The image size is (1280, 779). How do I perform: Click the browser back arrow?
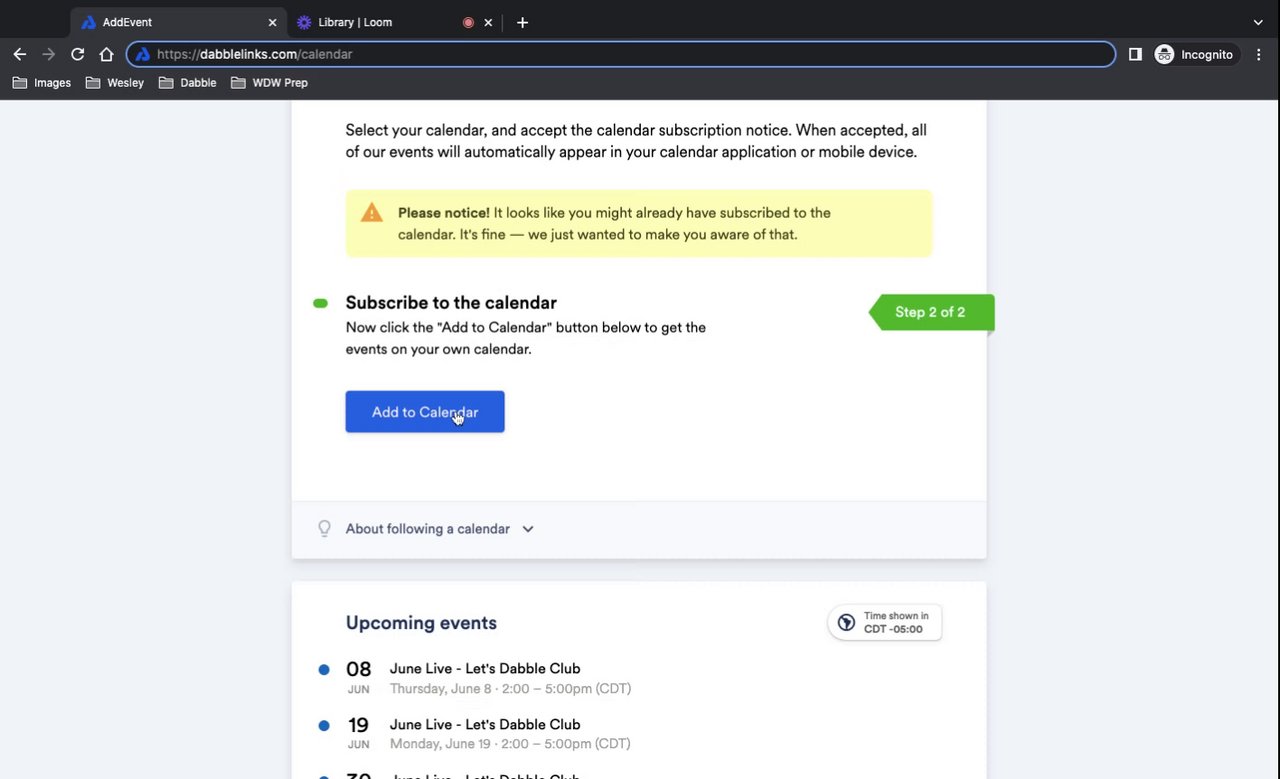[20, 54]
